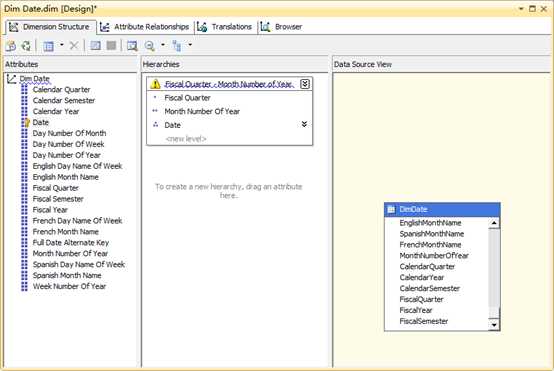Open the Translations tab

coord(225,27)
